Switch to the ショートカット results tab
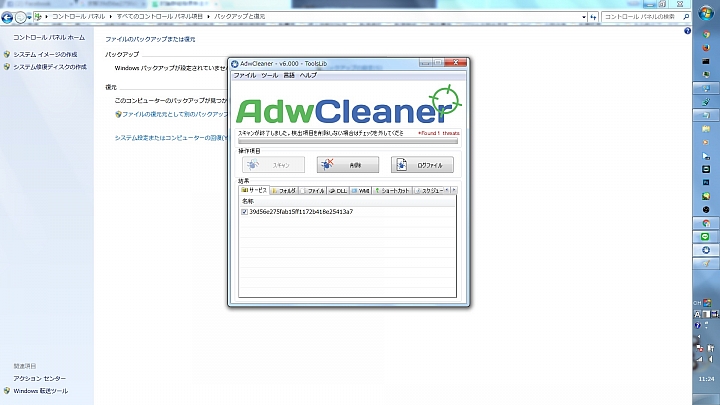This screenshot has width=720, height=405. 392,191
